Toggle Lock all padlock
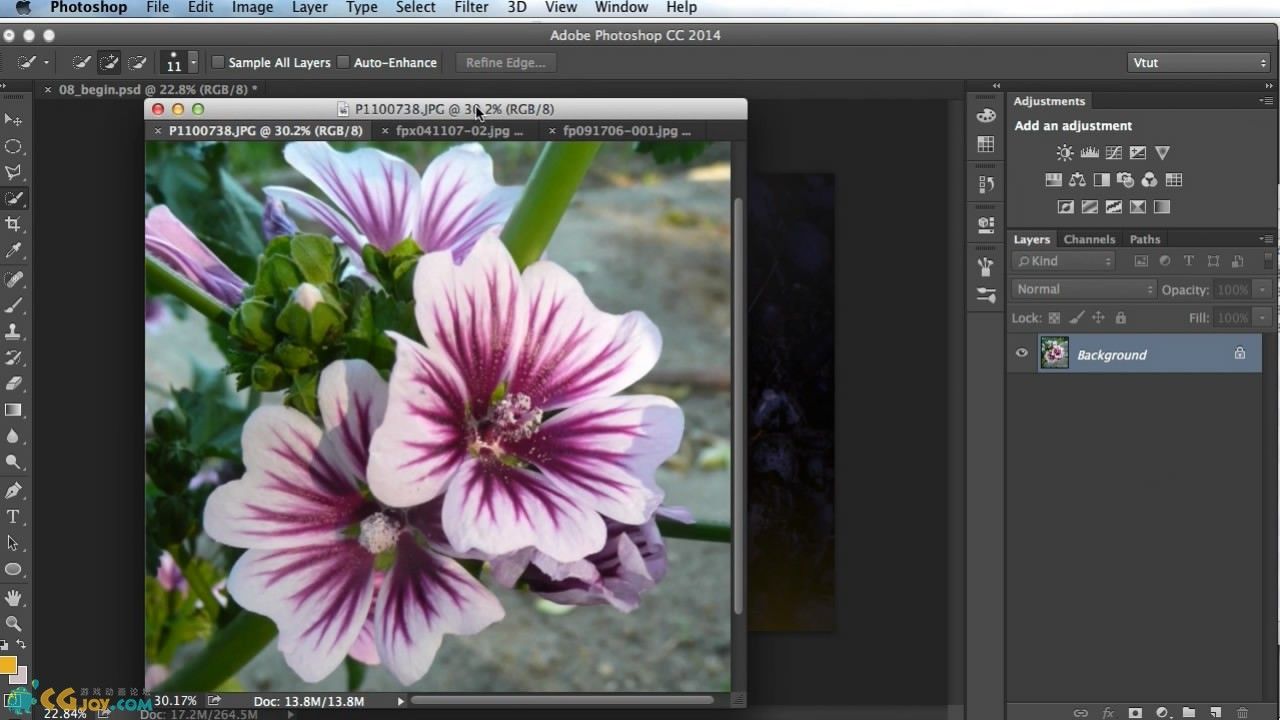 click(x=1120, y=318)
